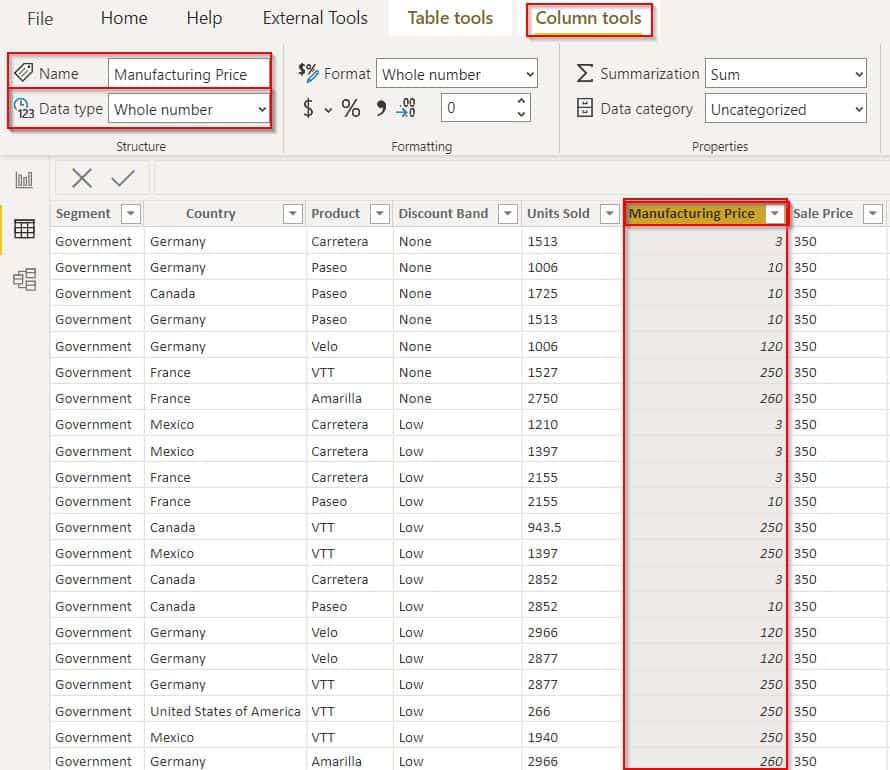Apply thousands separator comma icon
Screen dimensions: 890x770
tap(381, 108)
